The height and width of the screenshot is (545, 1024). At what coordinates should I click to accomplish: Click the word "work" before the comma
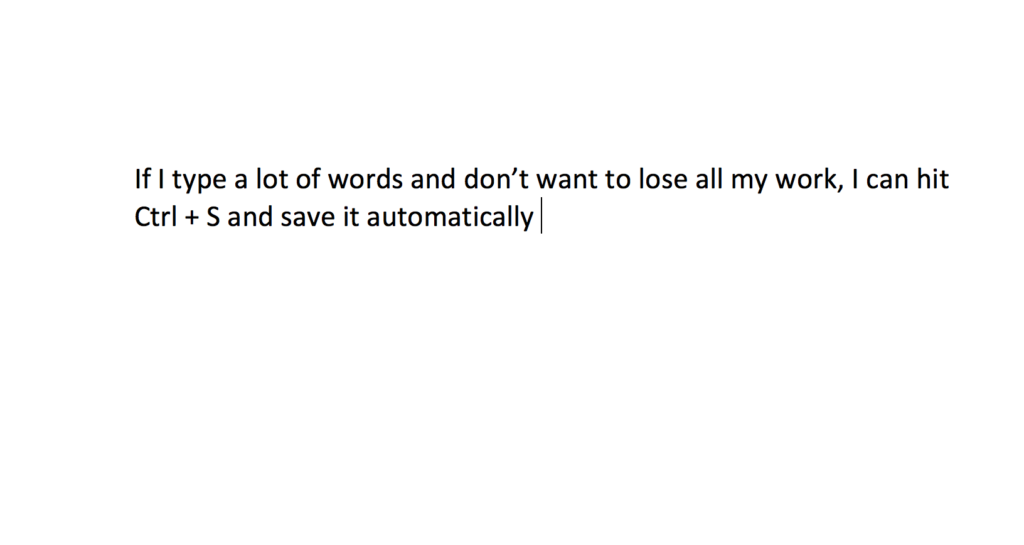click(x=805, y=179)
